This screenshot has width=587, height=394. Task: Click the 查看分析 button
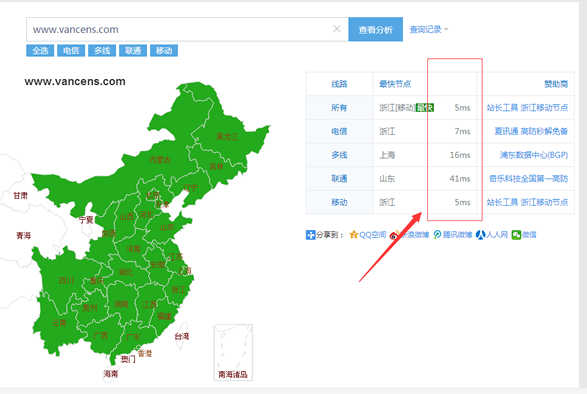[375, 29]
